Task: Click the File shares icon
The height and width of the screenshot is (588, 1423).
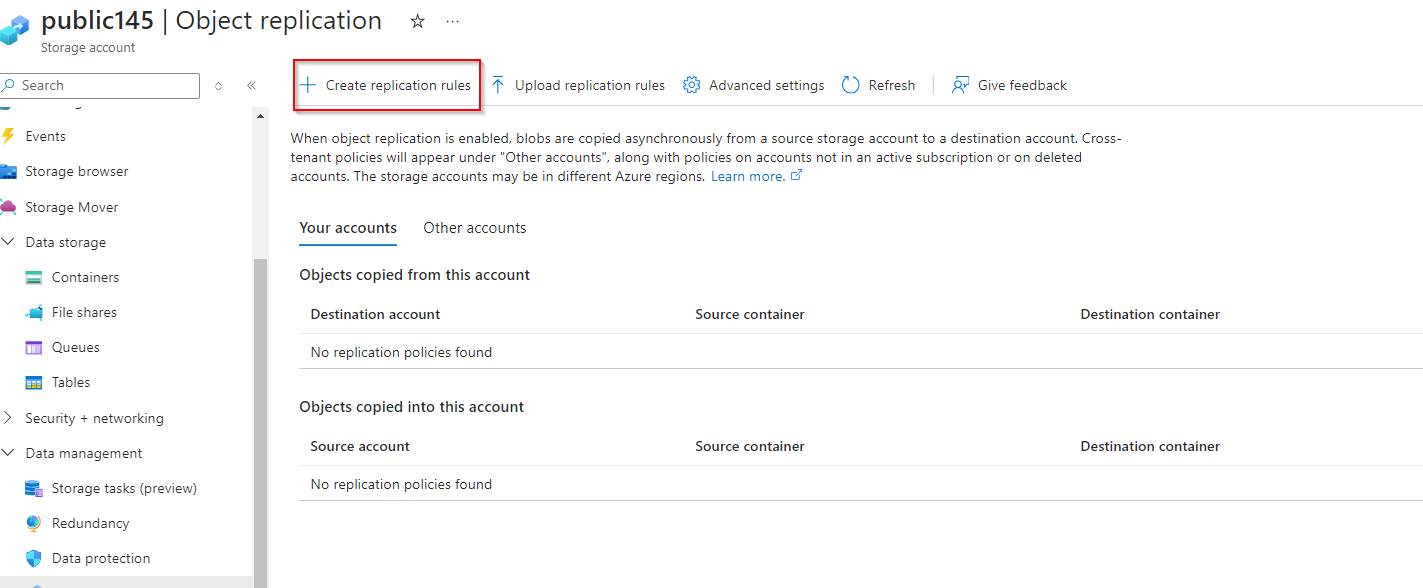Action: point(34,312)
